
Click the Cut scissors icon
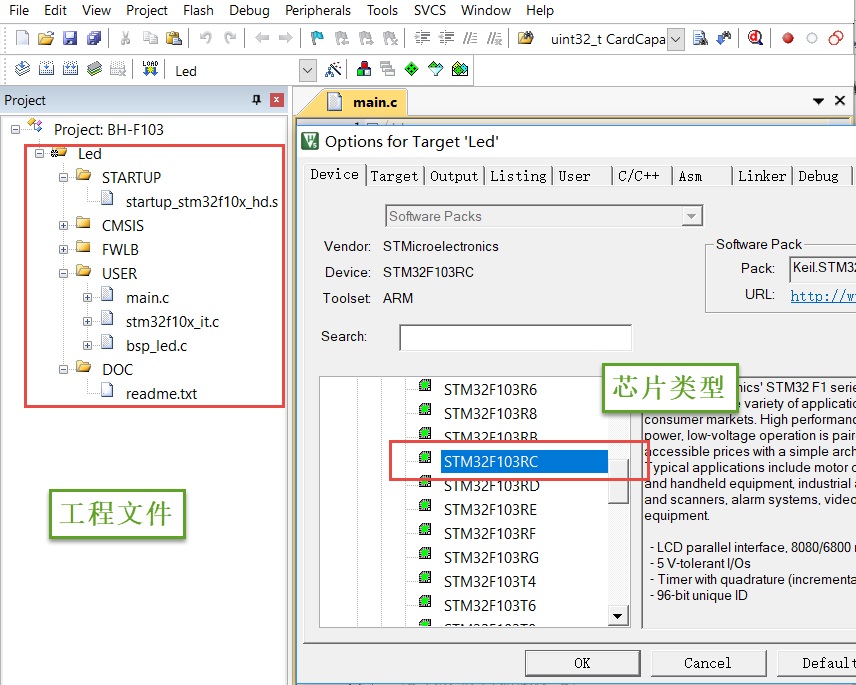pos(126,38)
